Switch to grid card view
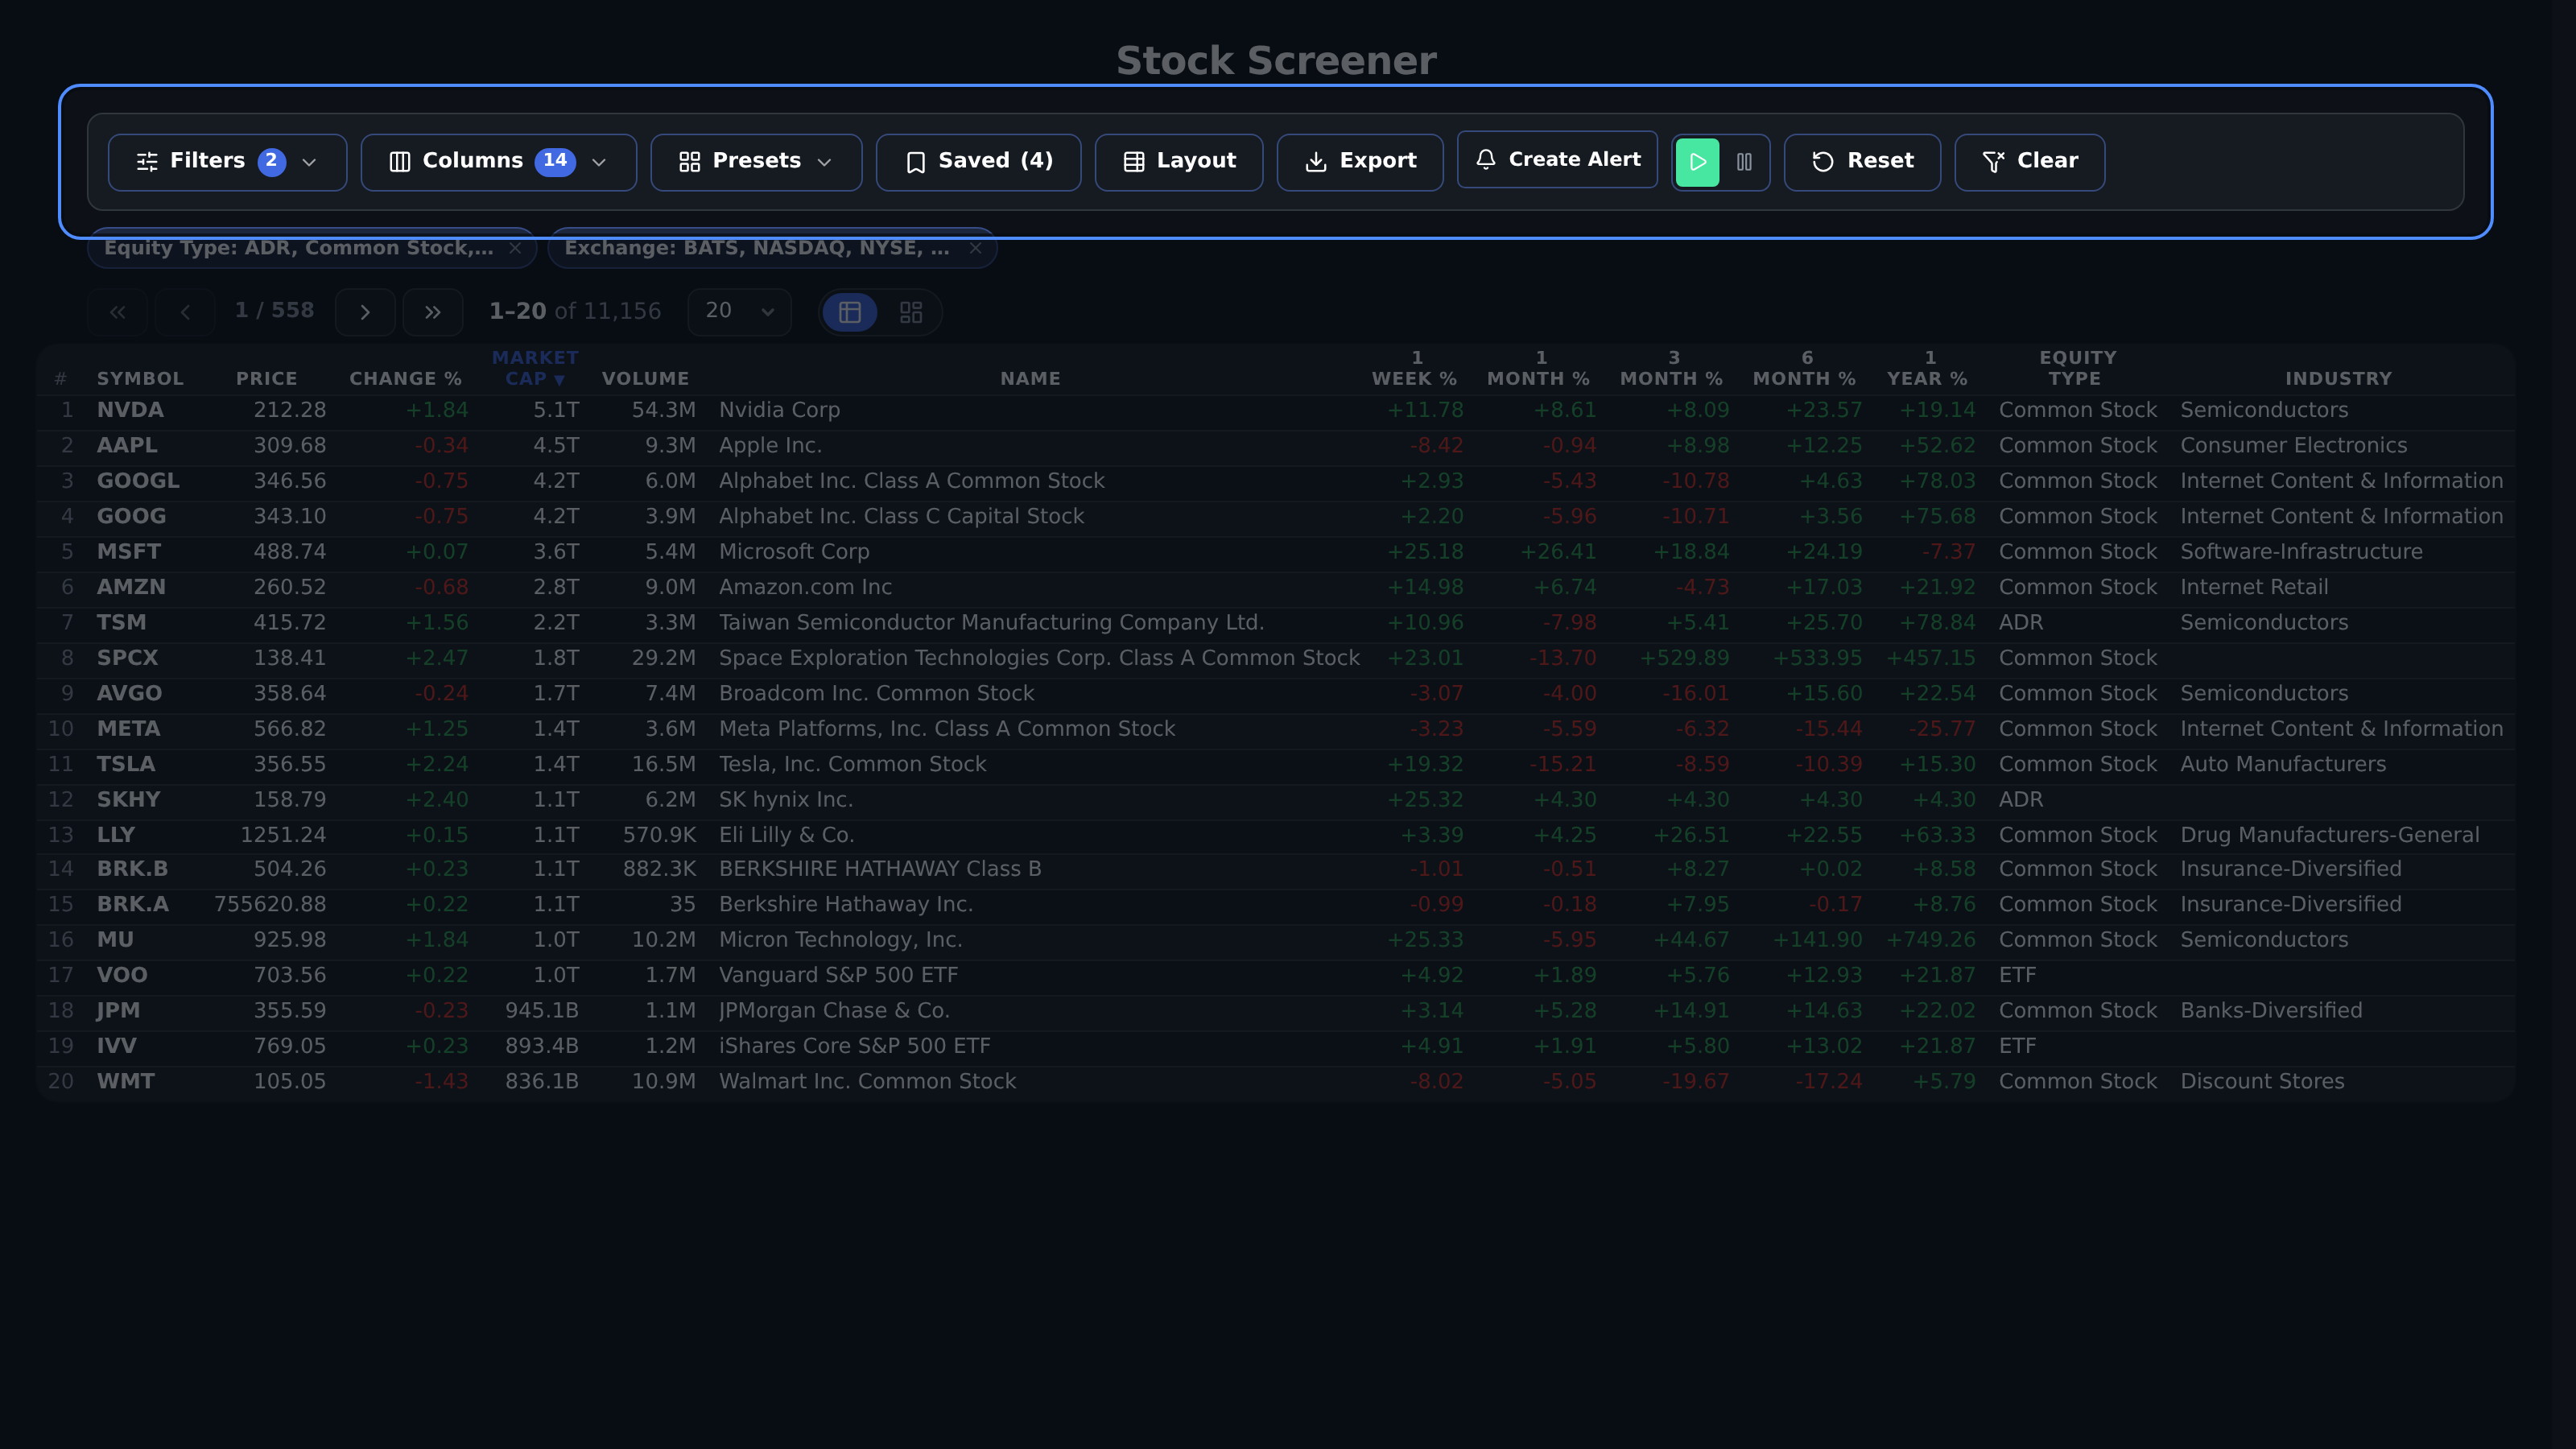Viewport: 2576px width, 1449px height. click(x=911, y=313)
